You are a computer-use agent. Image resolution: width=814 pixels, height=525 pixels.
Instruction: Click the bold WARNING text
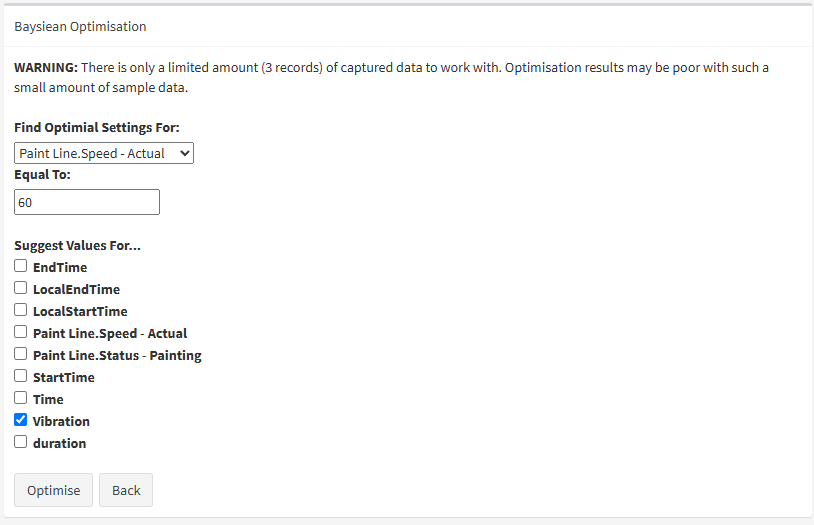pos(45,67)
